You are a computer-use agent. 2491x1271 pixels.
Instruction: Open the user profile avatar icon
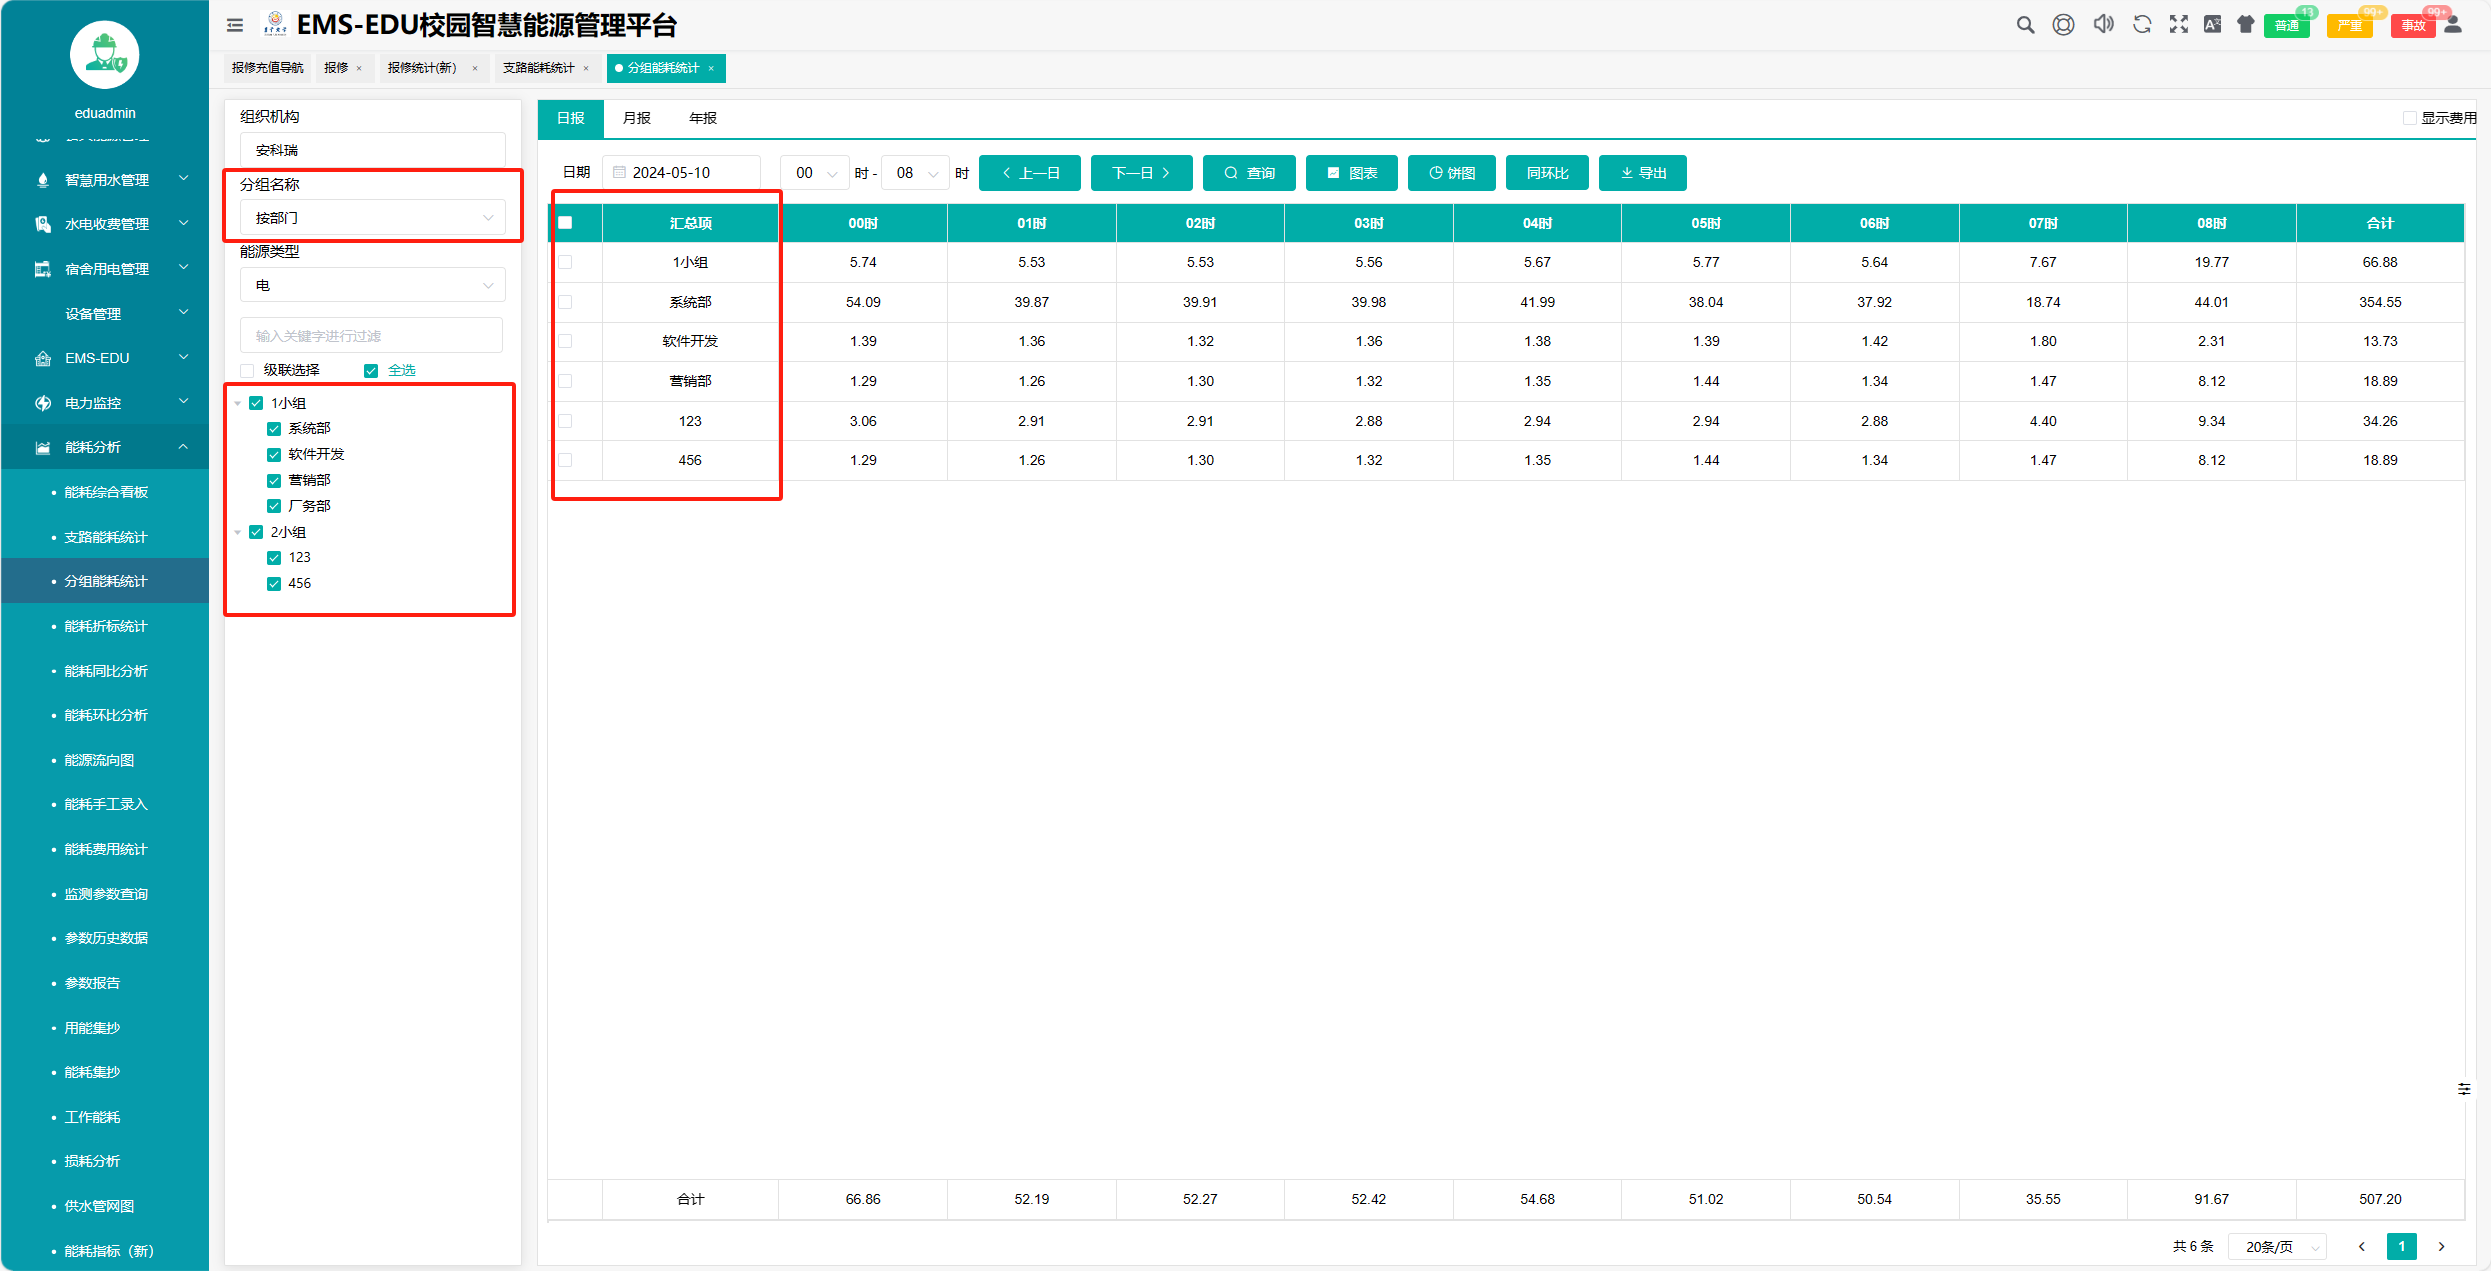pos(2453,25)
